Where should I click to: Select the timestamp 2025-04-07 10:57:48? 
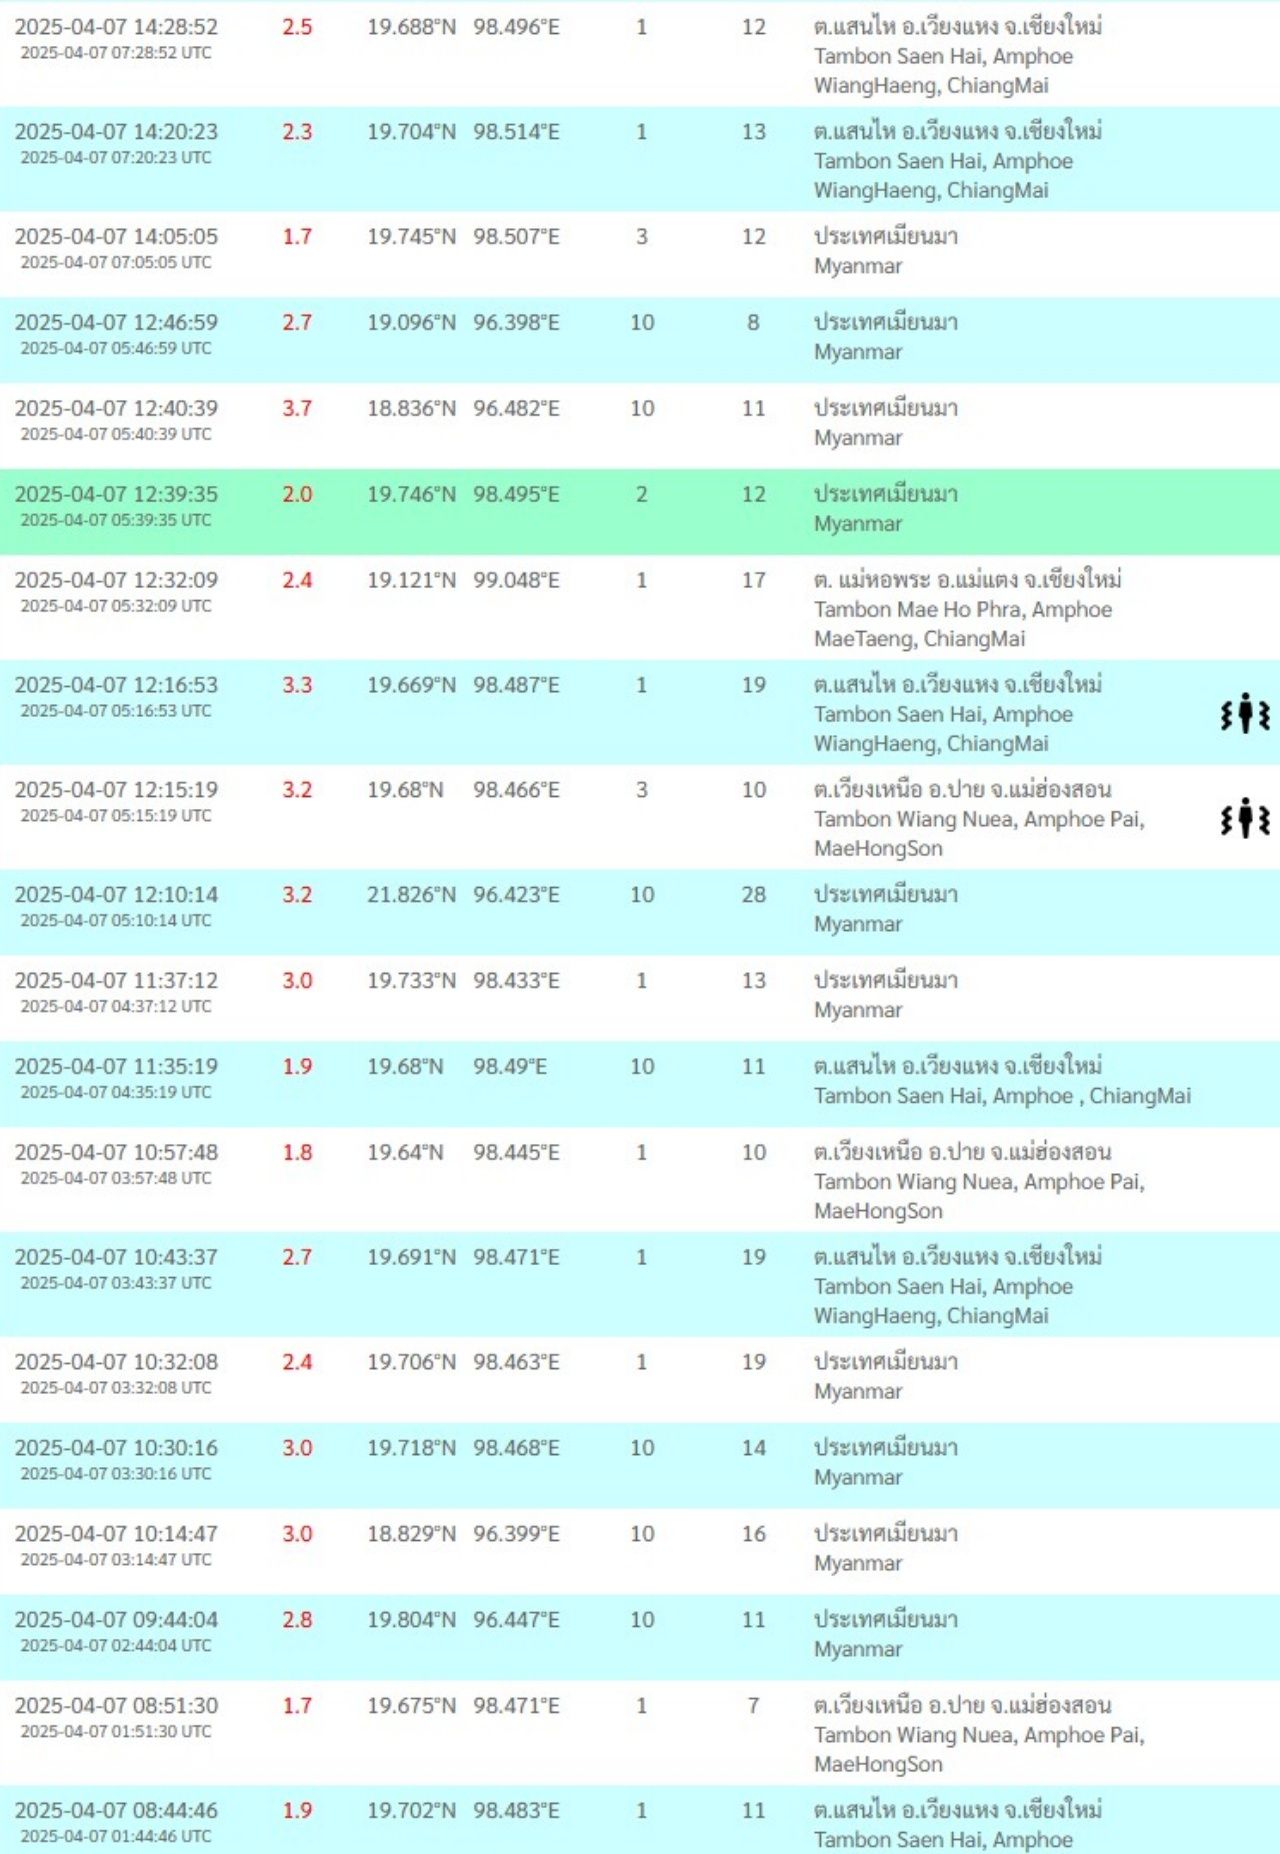coord(116,1153)
